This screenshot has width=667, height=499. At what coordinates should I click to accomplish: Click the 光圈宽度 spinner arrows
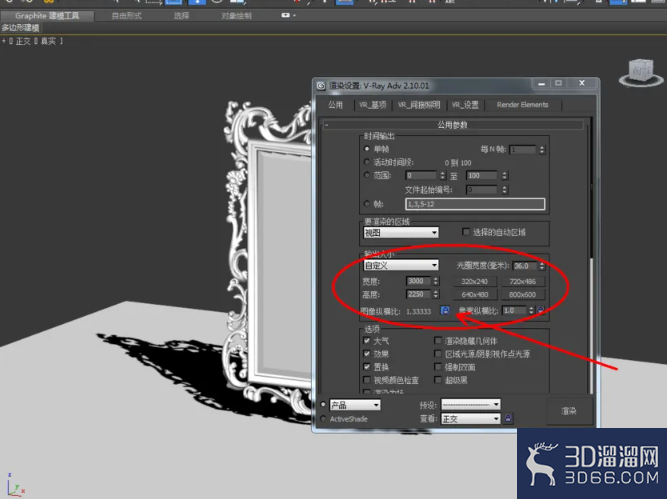(x=542, y=266)
